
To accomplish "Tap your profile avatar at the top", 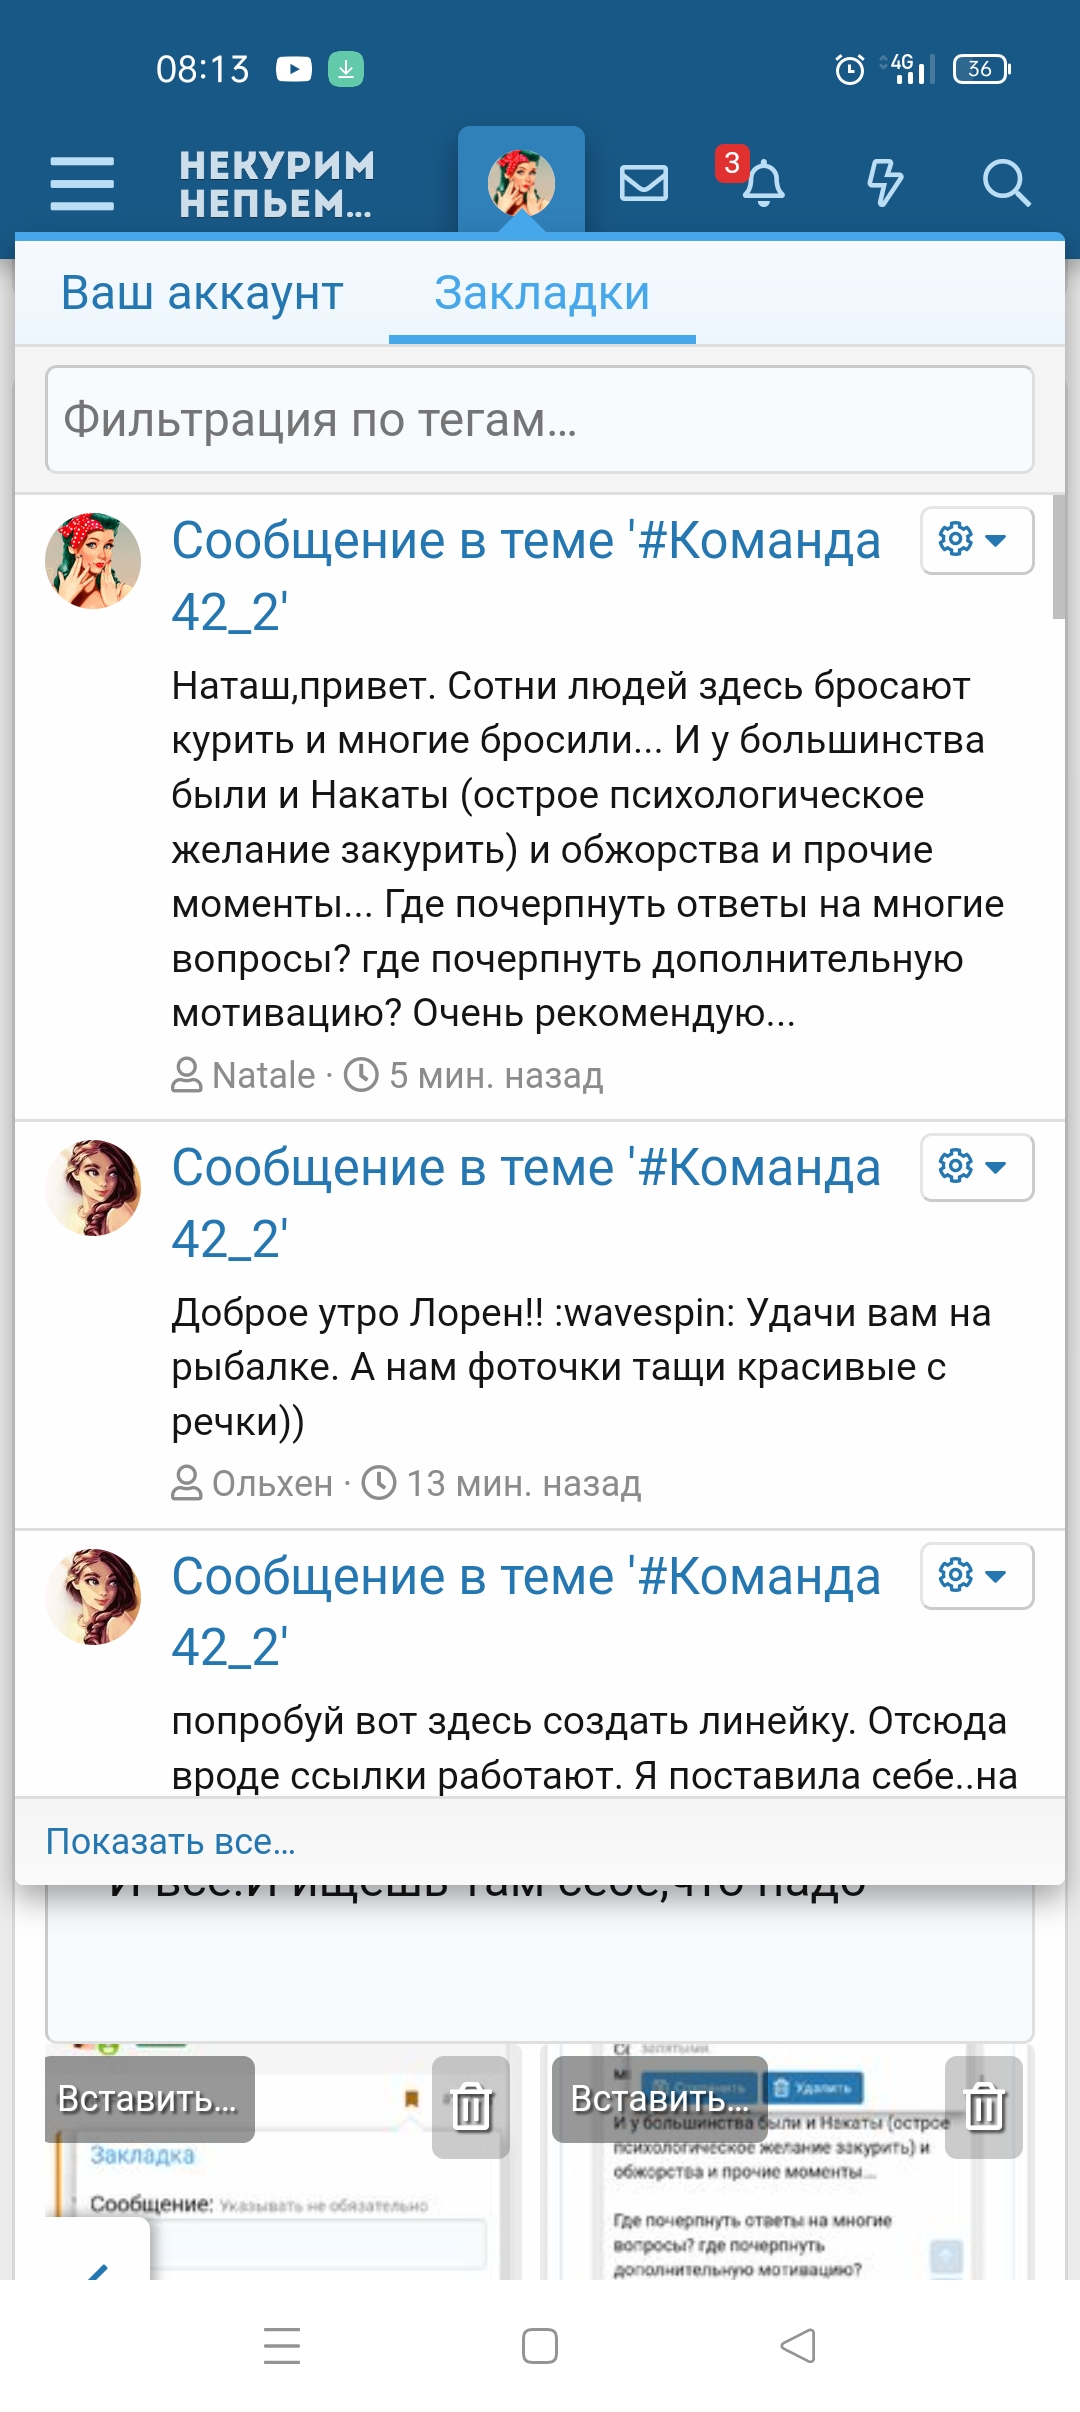I will pos(521,180).
